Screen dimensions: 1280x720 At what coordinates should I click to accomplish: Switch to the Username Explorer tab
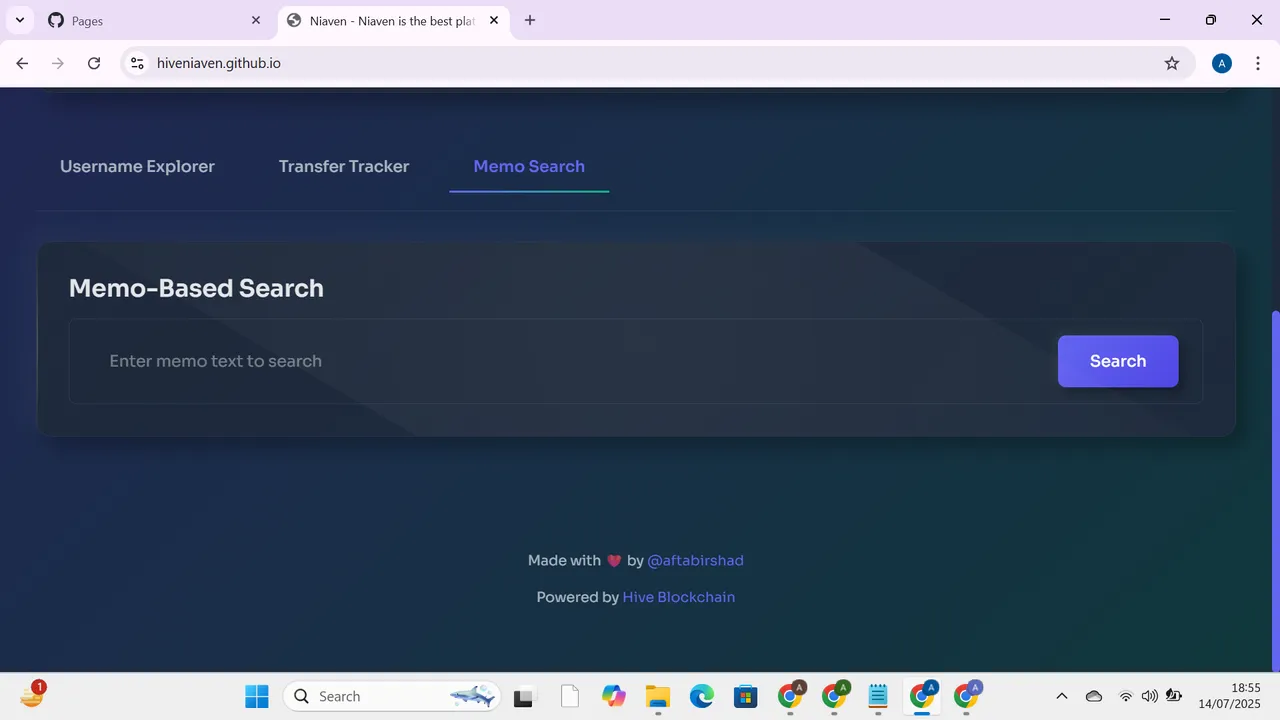(137, 166)
